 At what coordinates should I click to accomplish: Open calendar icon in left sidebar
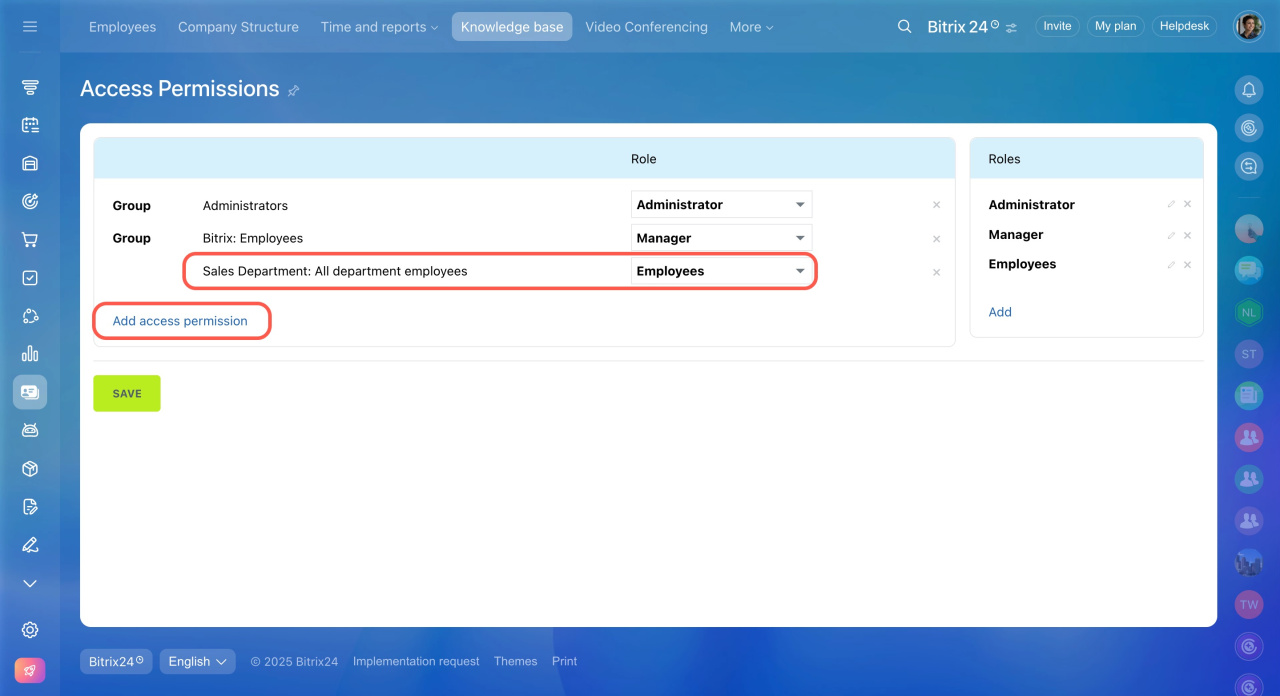pyautogui.click(x=30, y=126)
